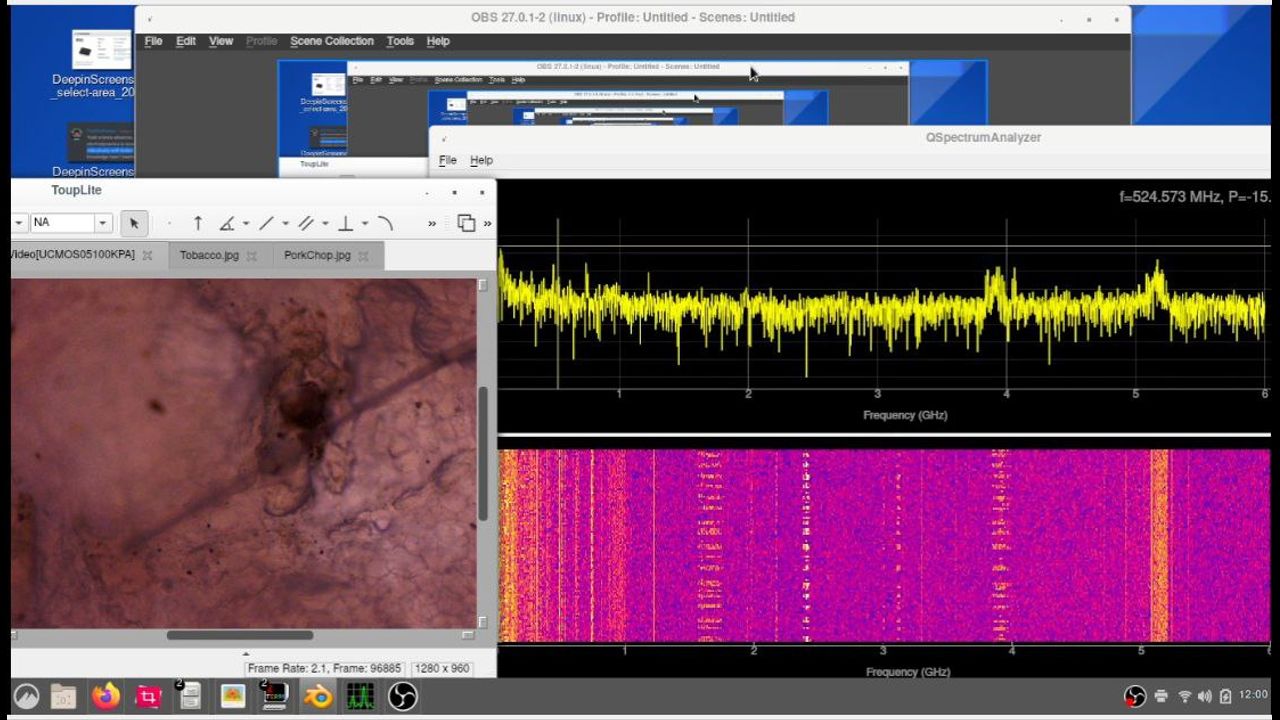
Task: Select the parallel lines measurement tool
Action: click(306, 223)
